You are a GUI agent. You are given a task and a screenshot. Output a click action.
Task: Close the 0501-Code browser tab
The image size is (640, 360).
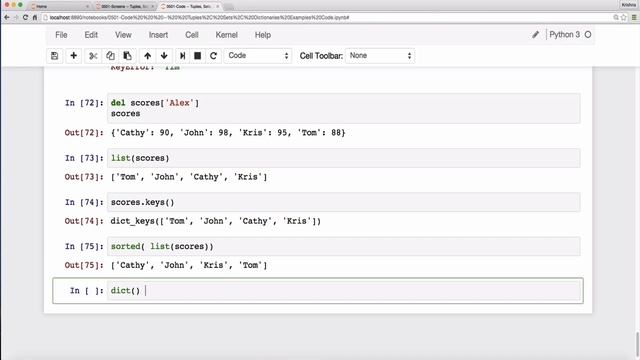coord(218,7)
